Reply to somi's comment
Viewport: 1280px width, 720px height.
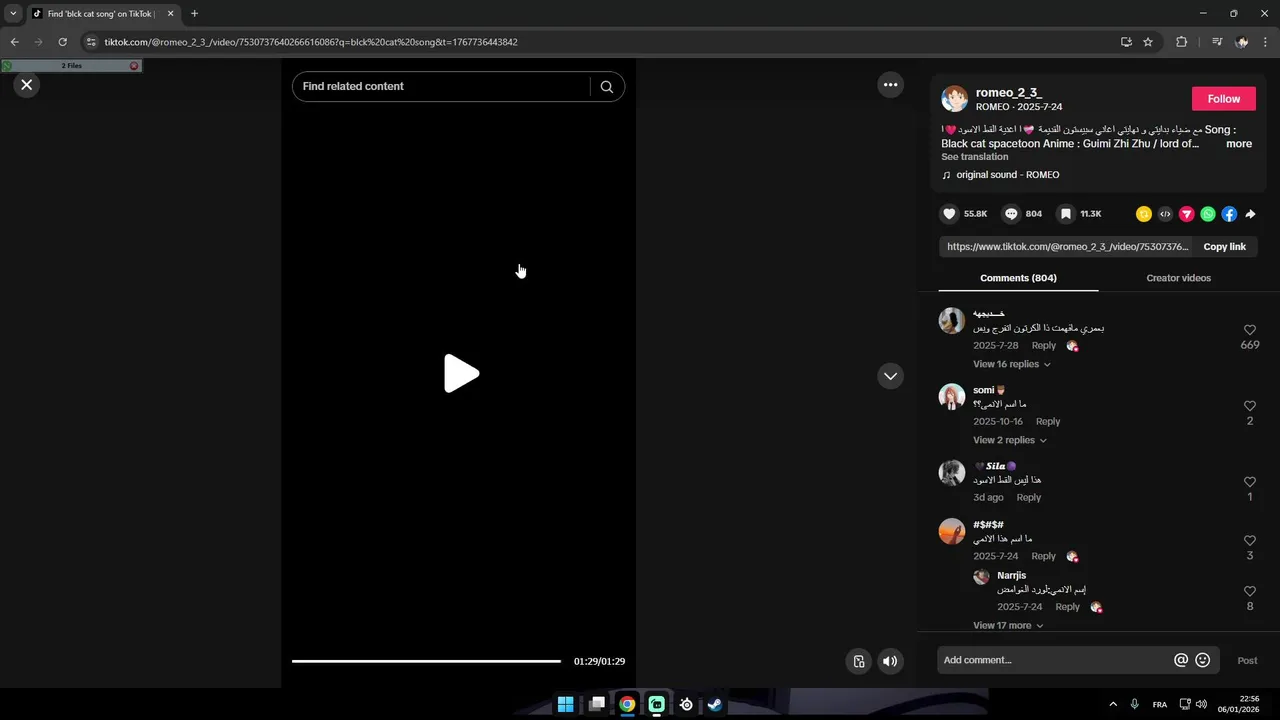pyautogui.click(x=1048, y=422)
